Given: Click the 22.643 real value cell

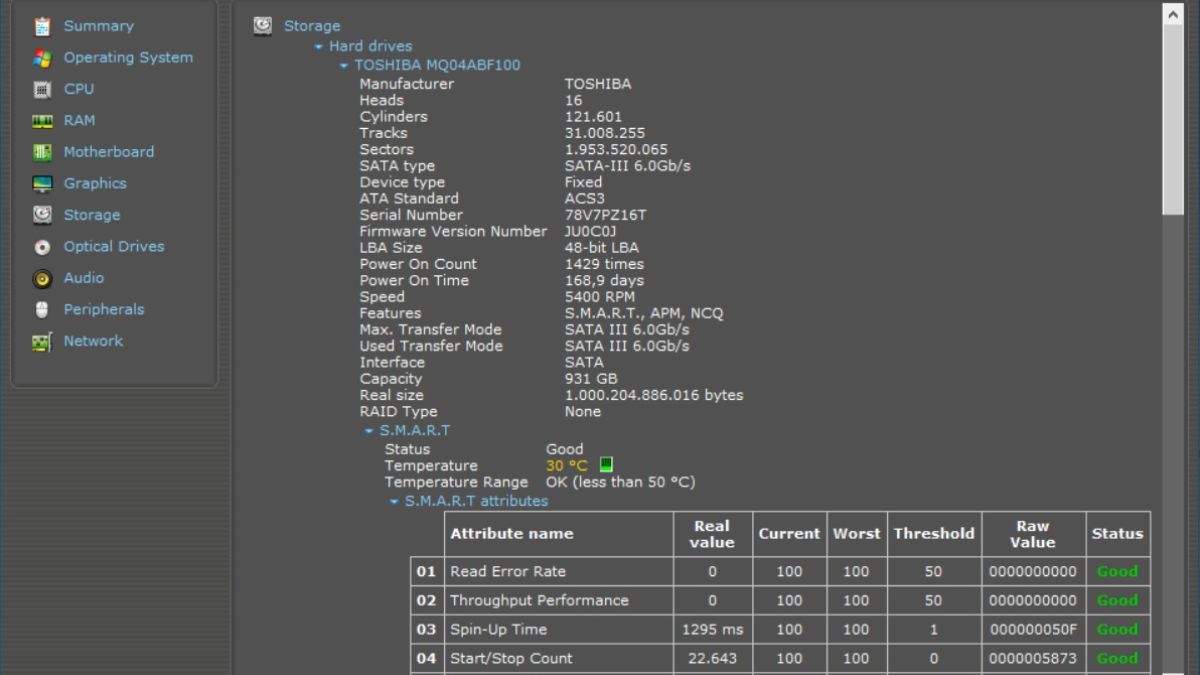Looking at the screenshot, I should point(712,659).
